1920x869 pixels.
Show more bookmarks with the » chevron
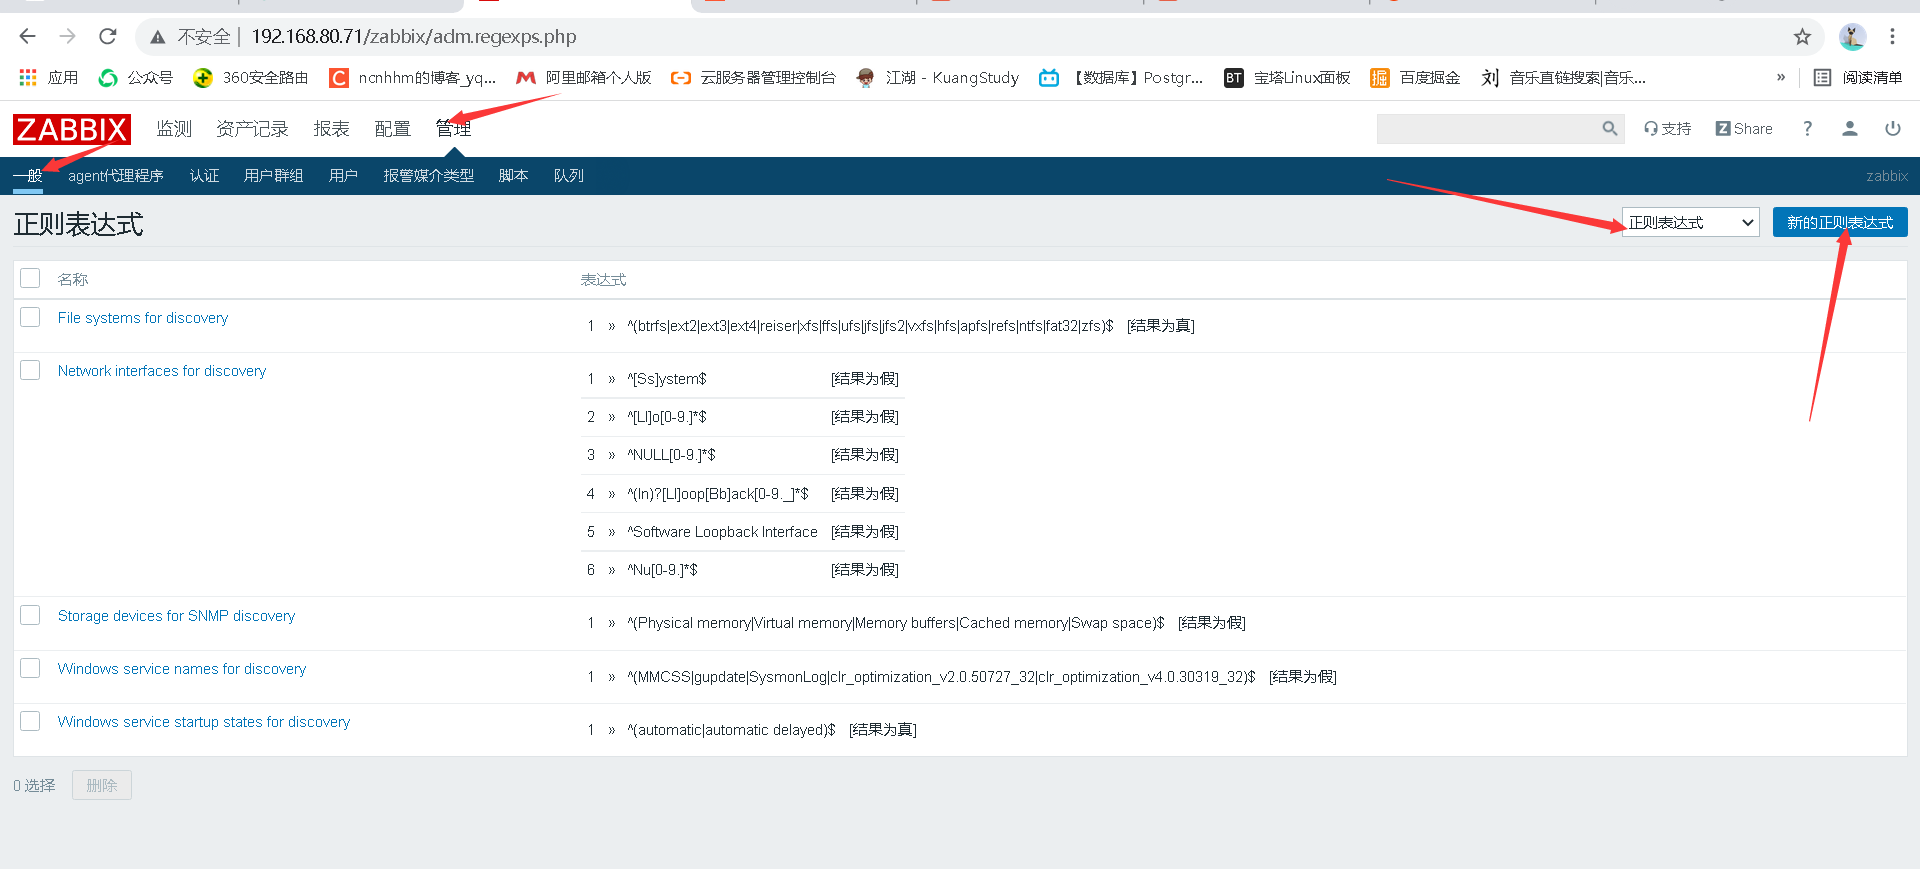click(x=1780, y=78)
